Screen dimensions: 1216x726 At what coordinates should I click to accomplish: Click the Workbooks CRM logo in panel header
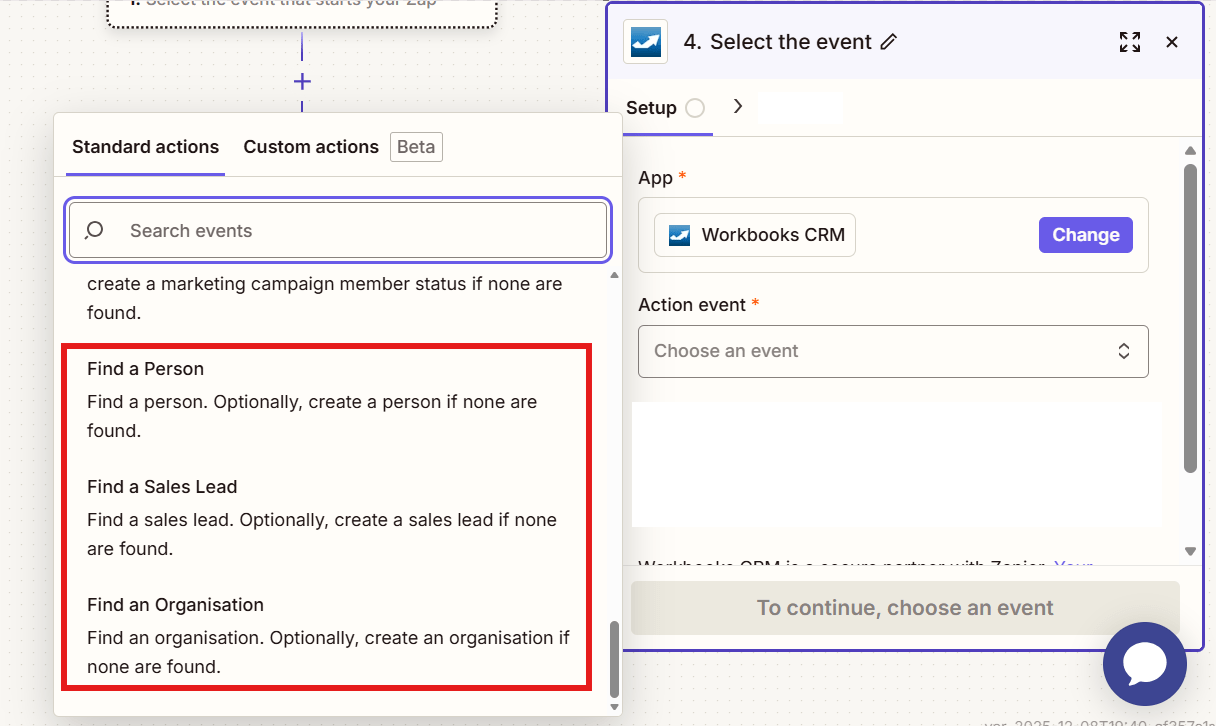[645, 42]
